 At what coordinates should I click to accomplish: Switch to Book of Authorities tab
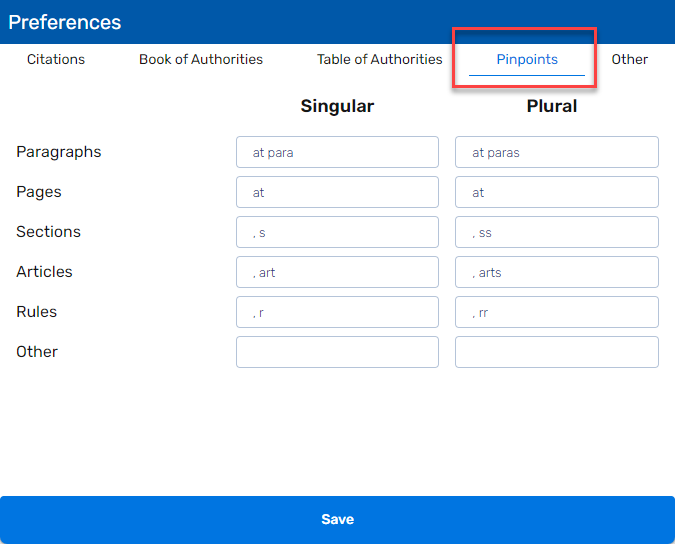[201, 59]
